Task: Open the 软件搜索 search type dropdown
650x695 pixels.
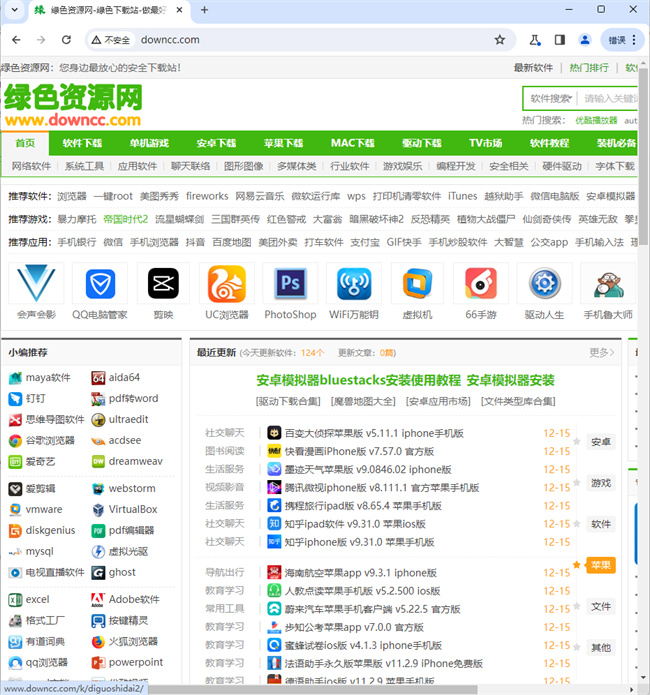Action: (x=551, y=99)
